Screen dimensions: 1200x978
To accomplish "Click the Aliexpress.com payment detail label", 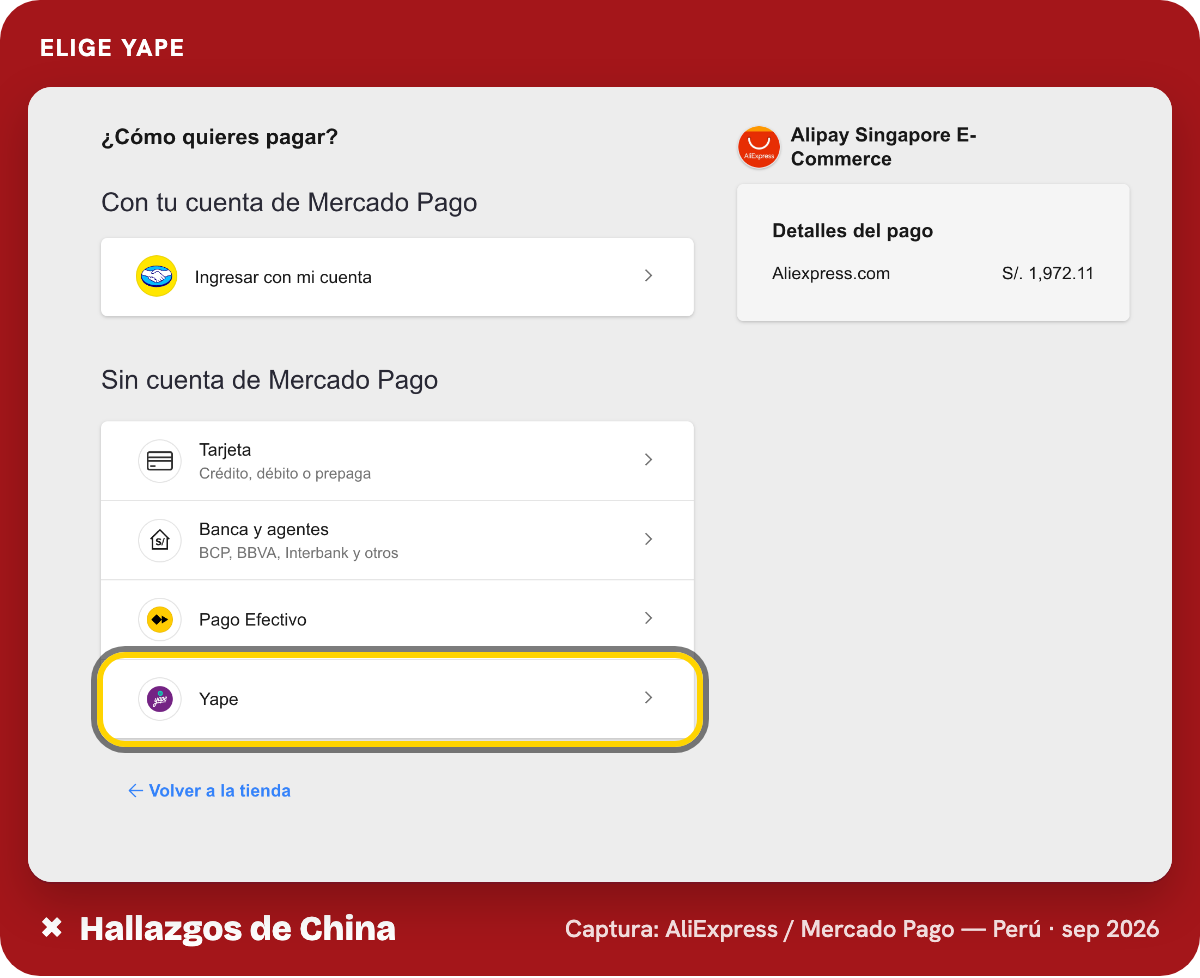I will [x=831, y=273].
